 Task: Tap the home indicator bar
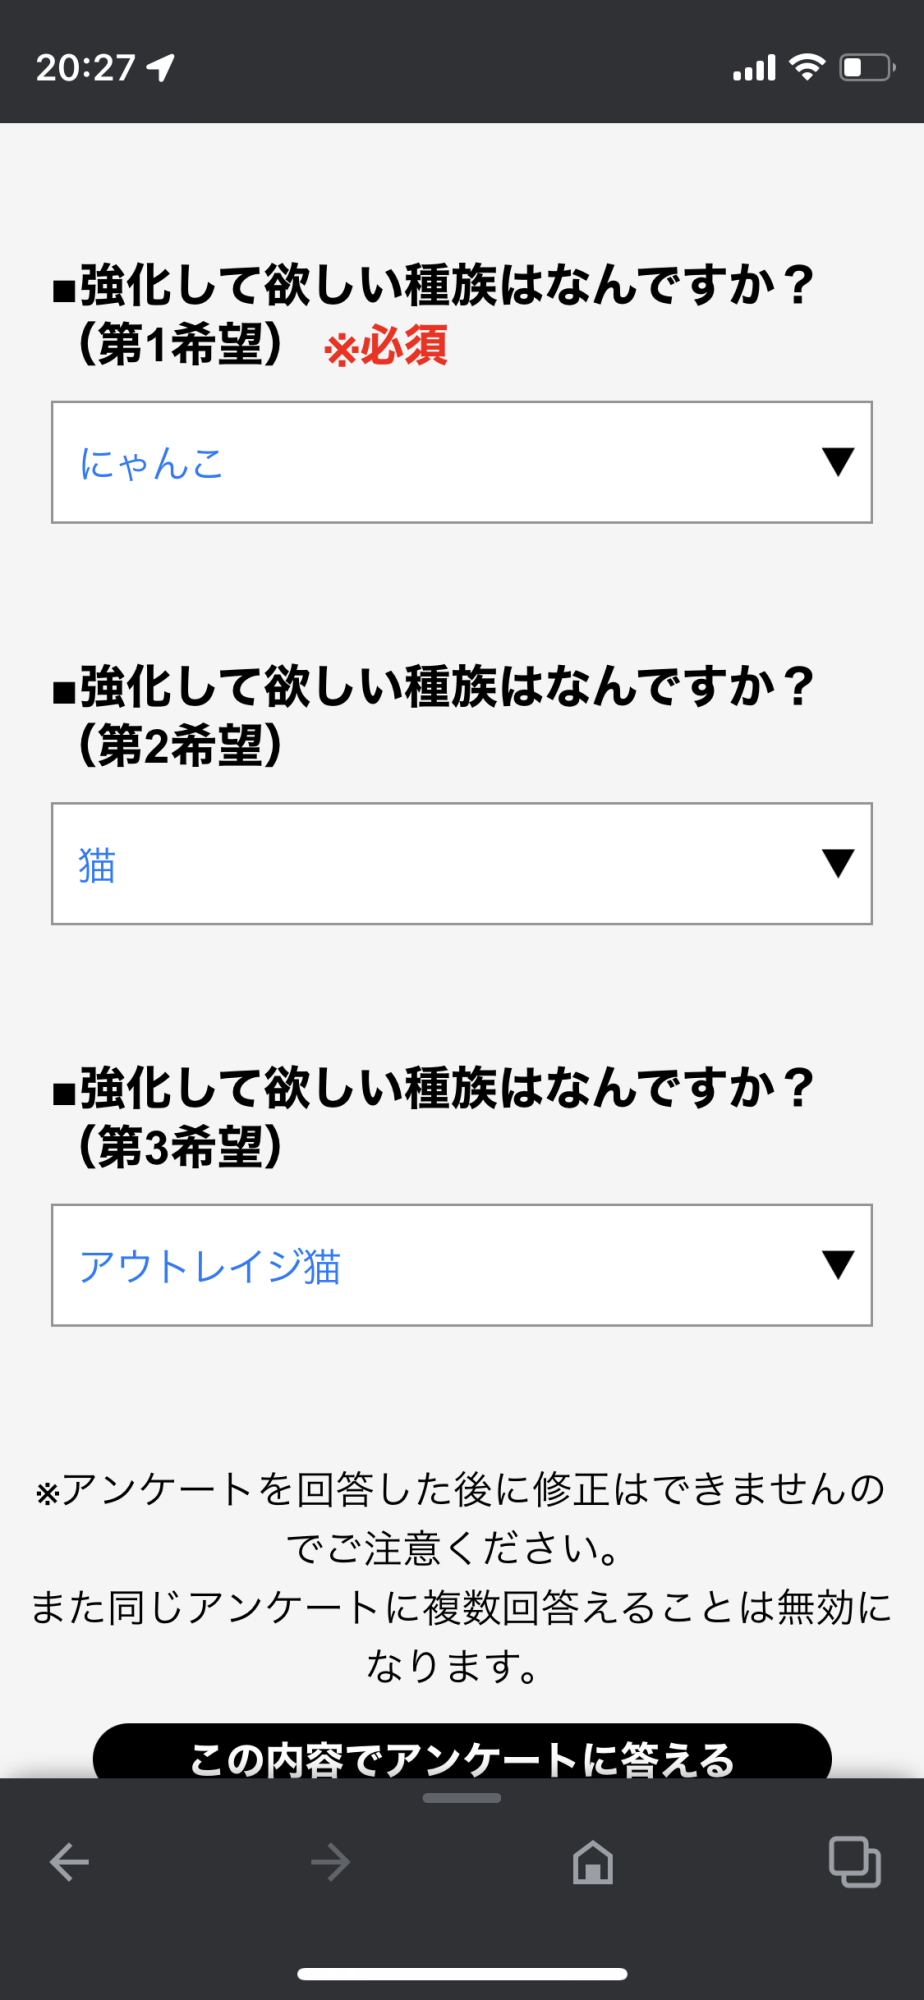point(462,1974)
